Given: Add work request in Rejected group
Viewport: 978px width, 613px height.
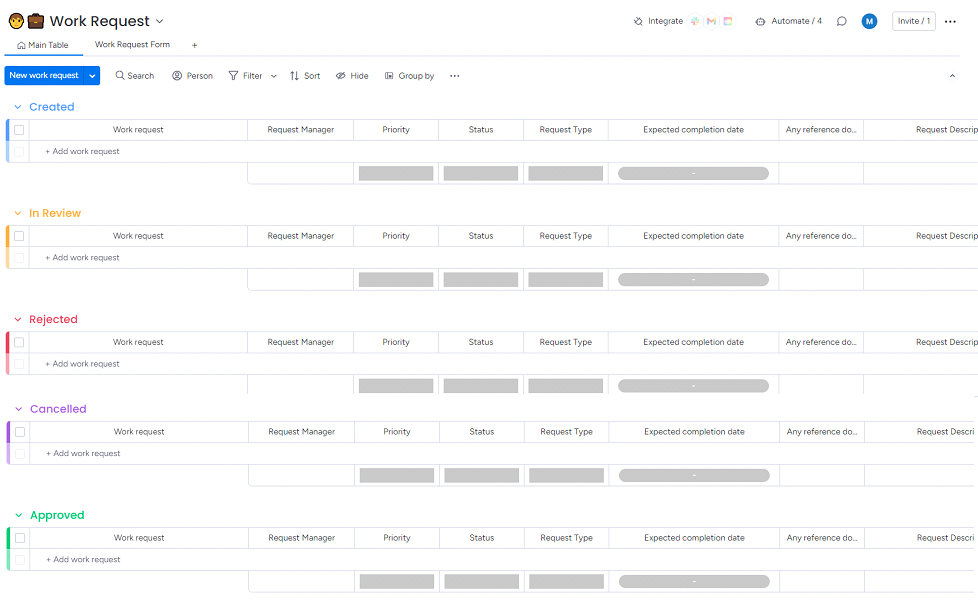Looking at the screenshot, I should click(x=82, y=364).
